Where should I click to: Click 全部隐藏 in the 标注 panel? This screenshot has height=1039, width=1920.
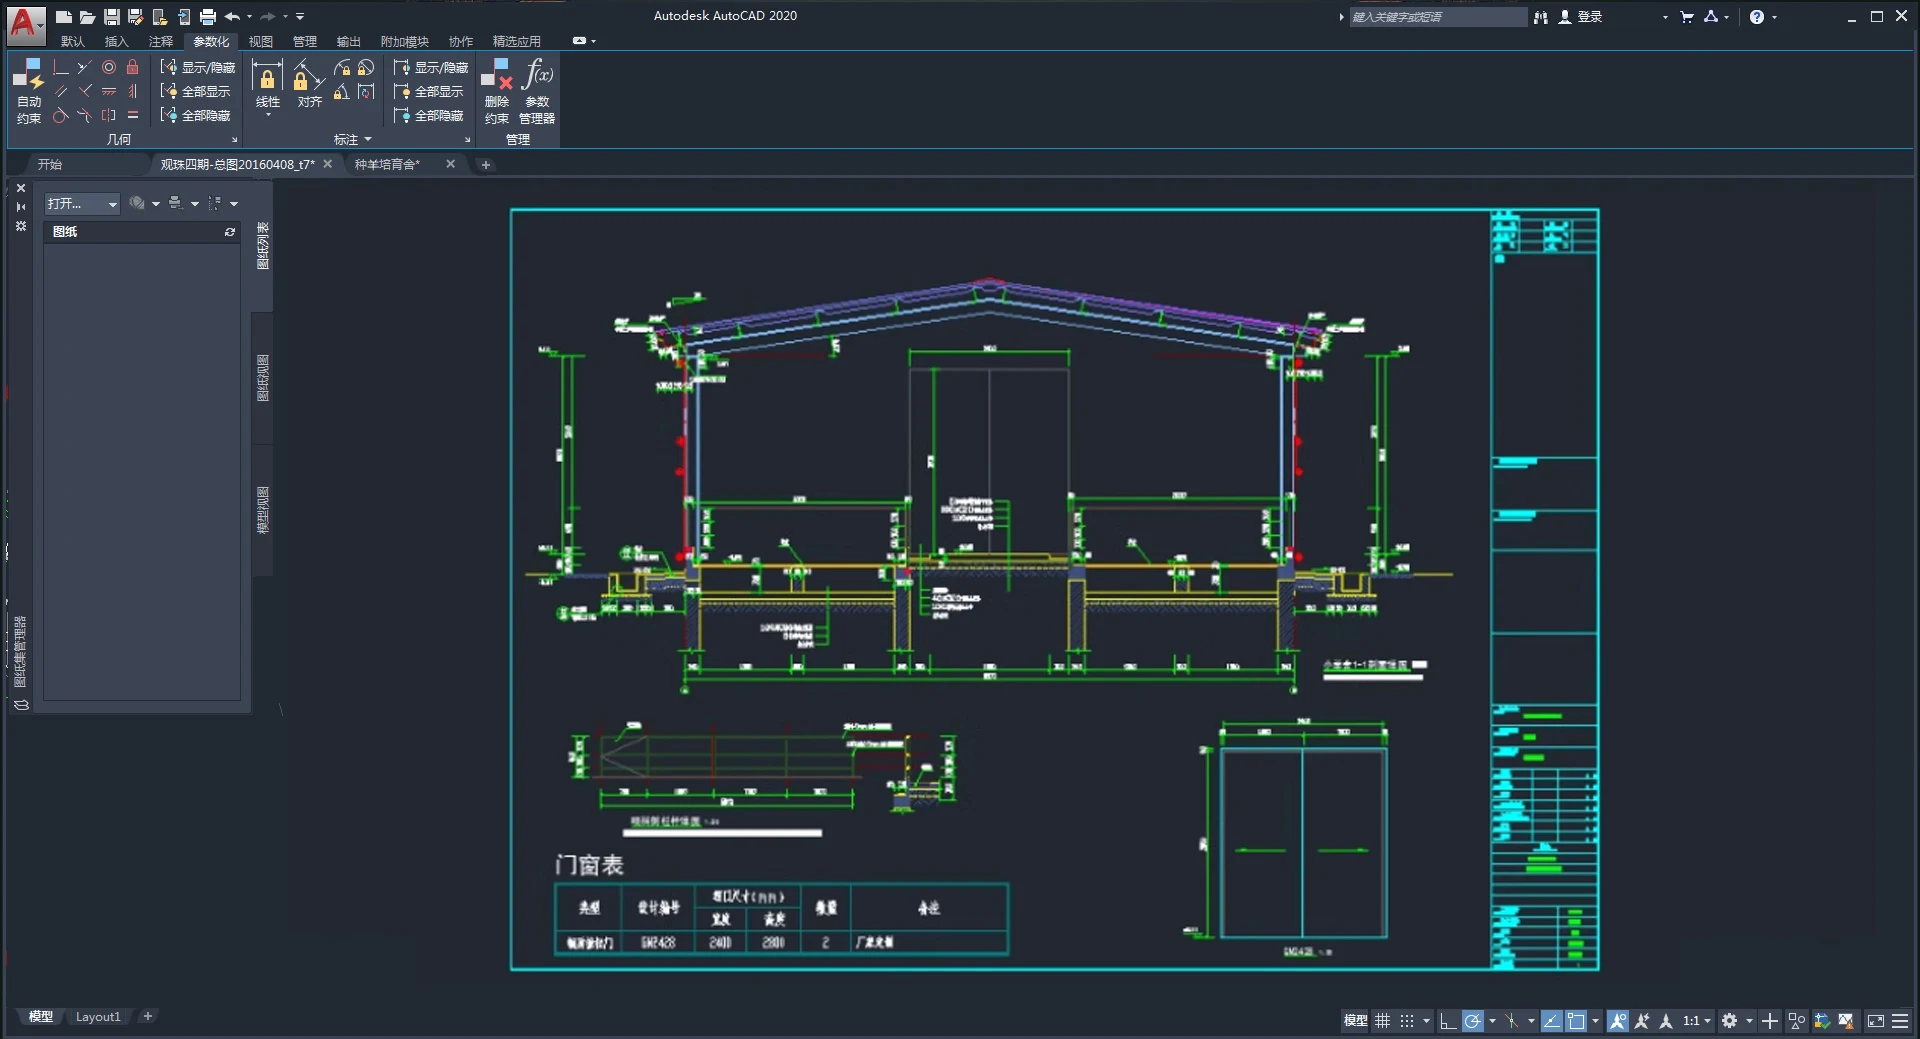click(429, 115)
